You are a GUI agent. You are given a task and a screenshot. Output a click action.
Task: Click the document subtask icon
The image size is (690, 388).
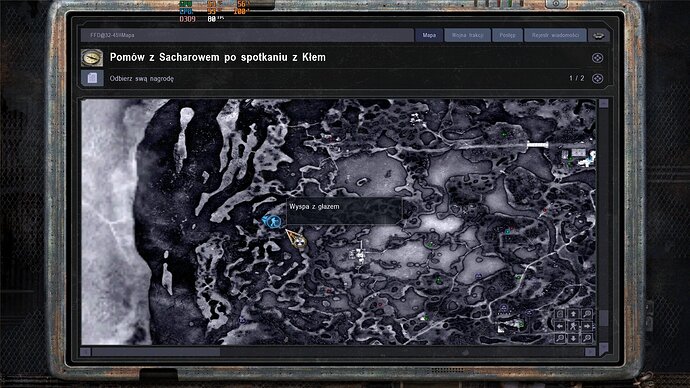click(92, 78)
